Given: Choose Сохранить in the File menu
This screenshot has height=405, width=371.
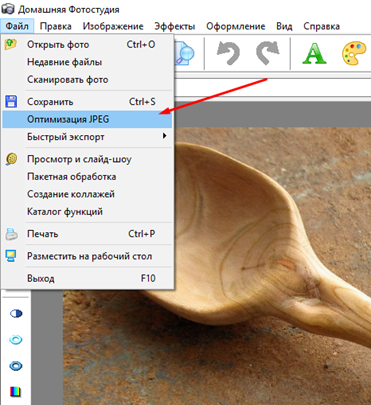Looking at the screenshot, I should pos(87,102).
